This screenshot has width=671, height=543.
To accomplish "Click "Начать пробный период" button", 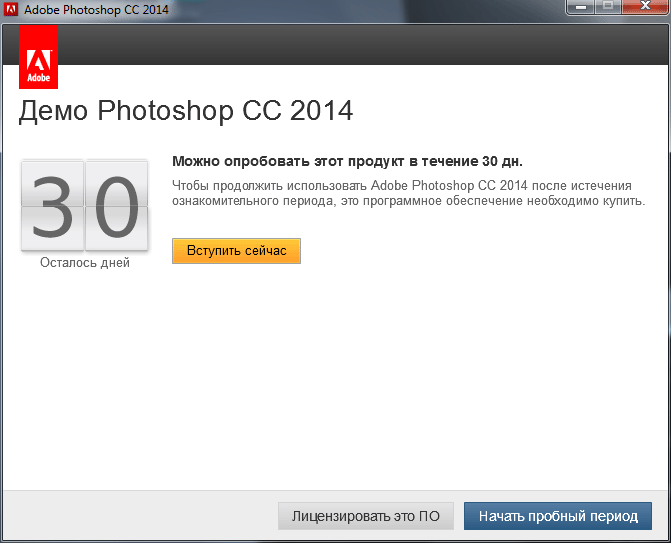I will pyautogui.click(x=558, y=516).
